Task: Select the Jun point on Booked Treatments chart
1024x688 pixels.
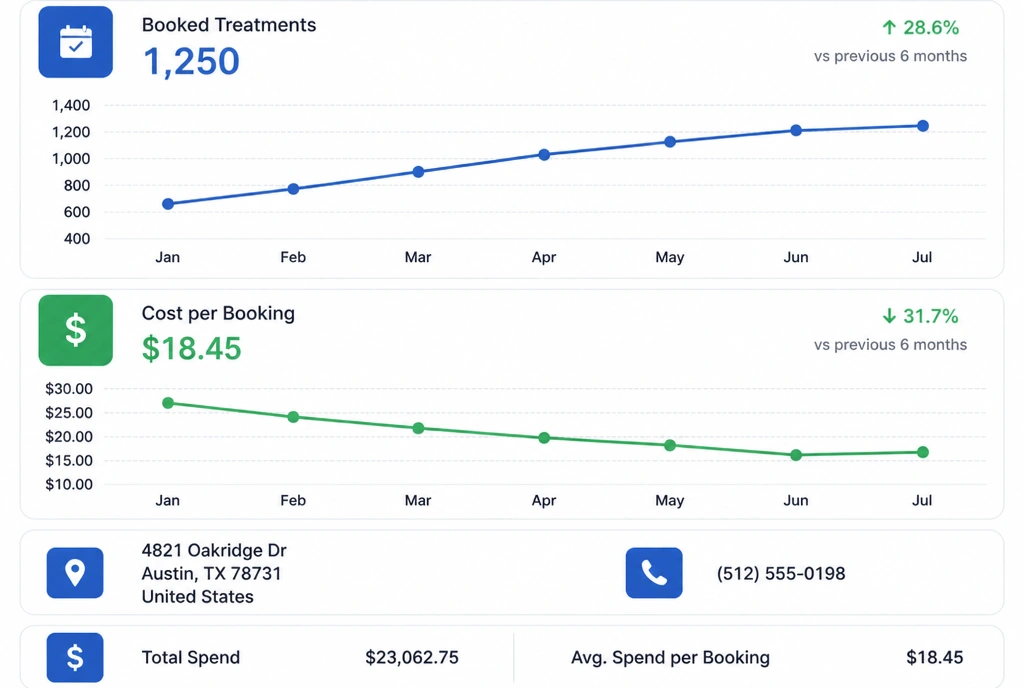Action: tap(795, 131)
